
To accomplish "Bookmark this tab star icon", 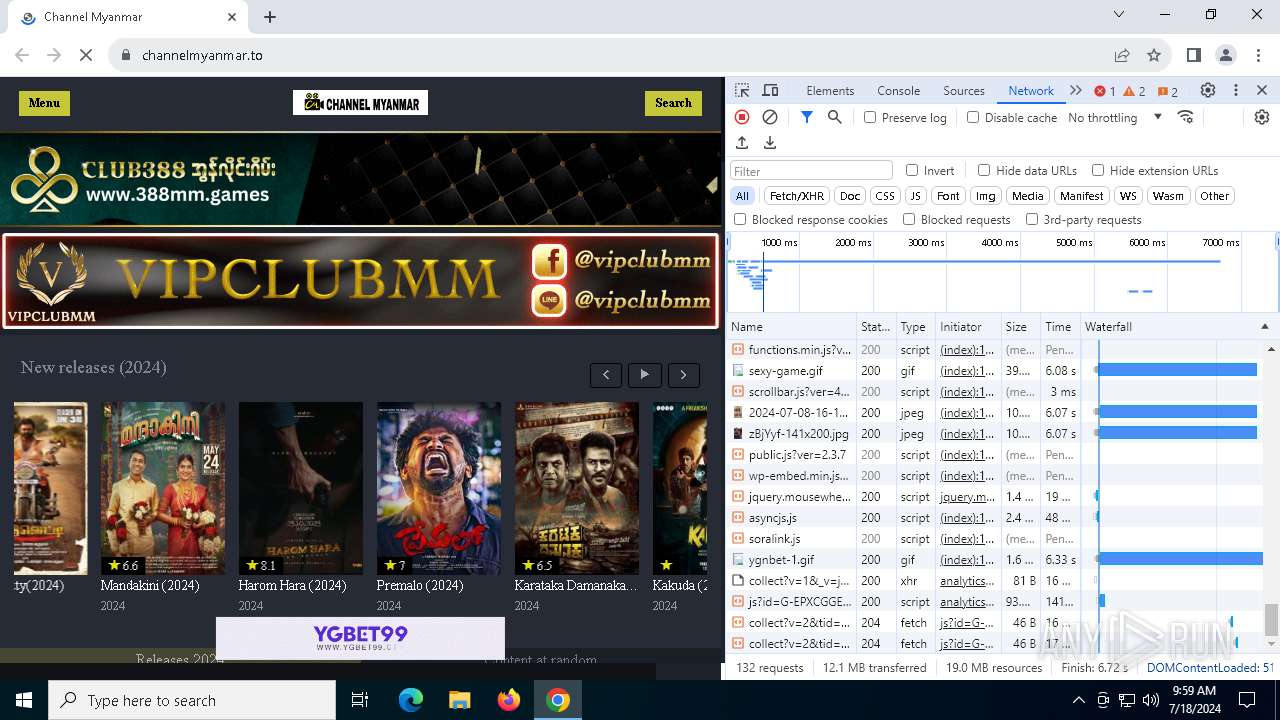I will (x=1154, y=55).
